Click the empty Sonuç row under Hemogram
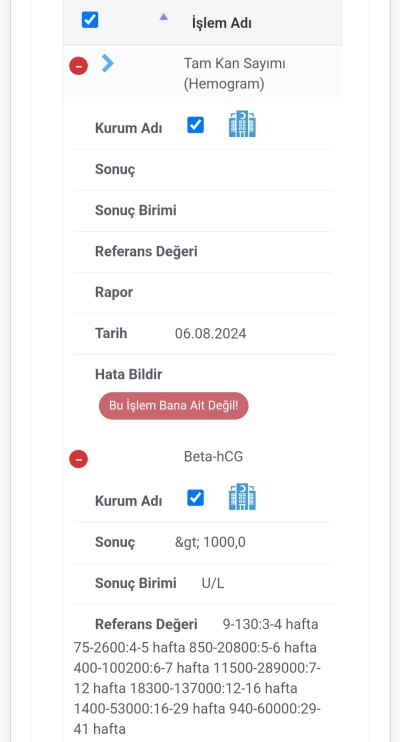This screenshot has width=400, height=742. [203, 170]
